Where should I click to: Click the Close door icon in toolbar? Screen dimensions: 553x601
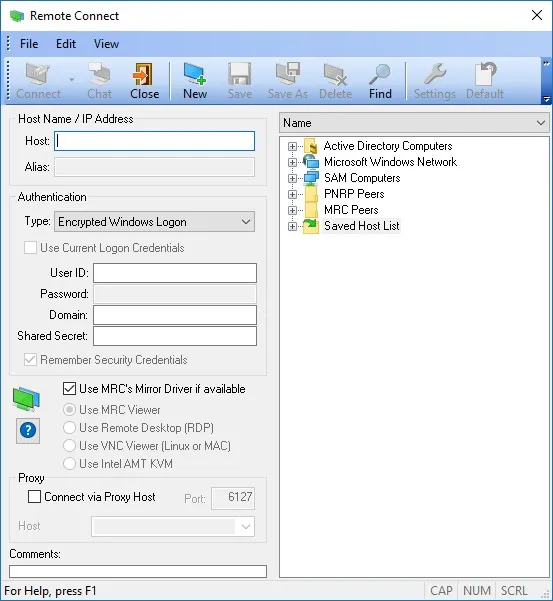[x=143, y=74]
